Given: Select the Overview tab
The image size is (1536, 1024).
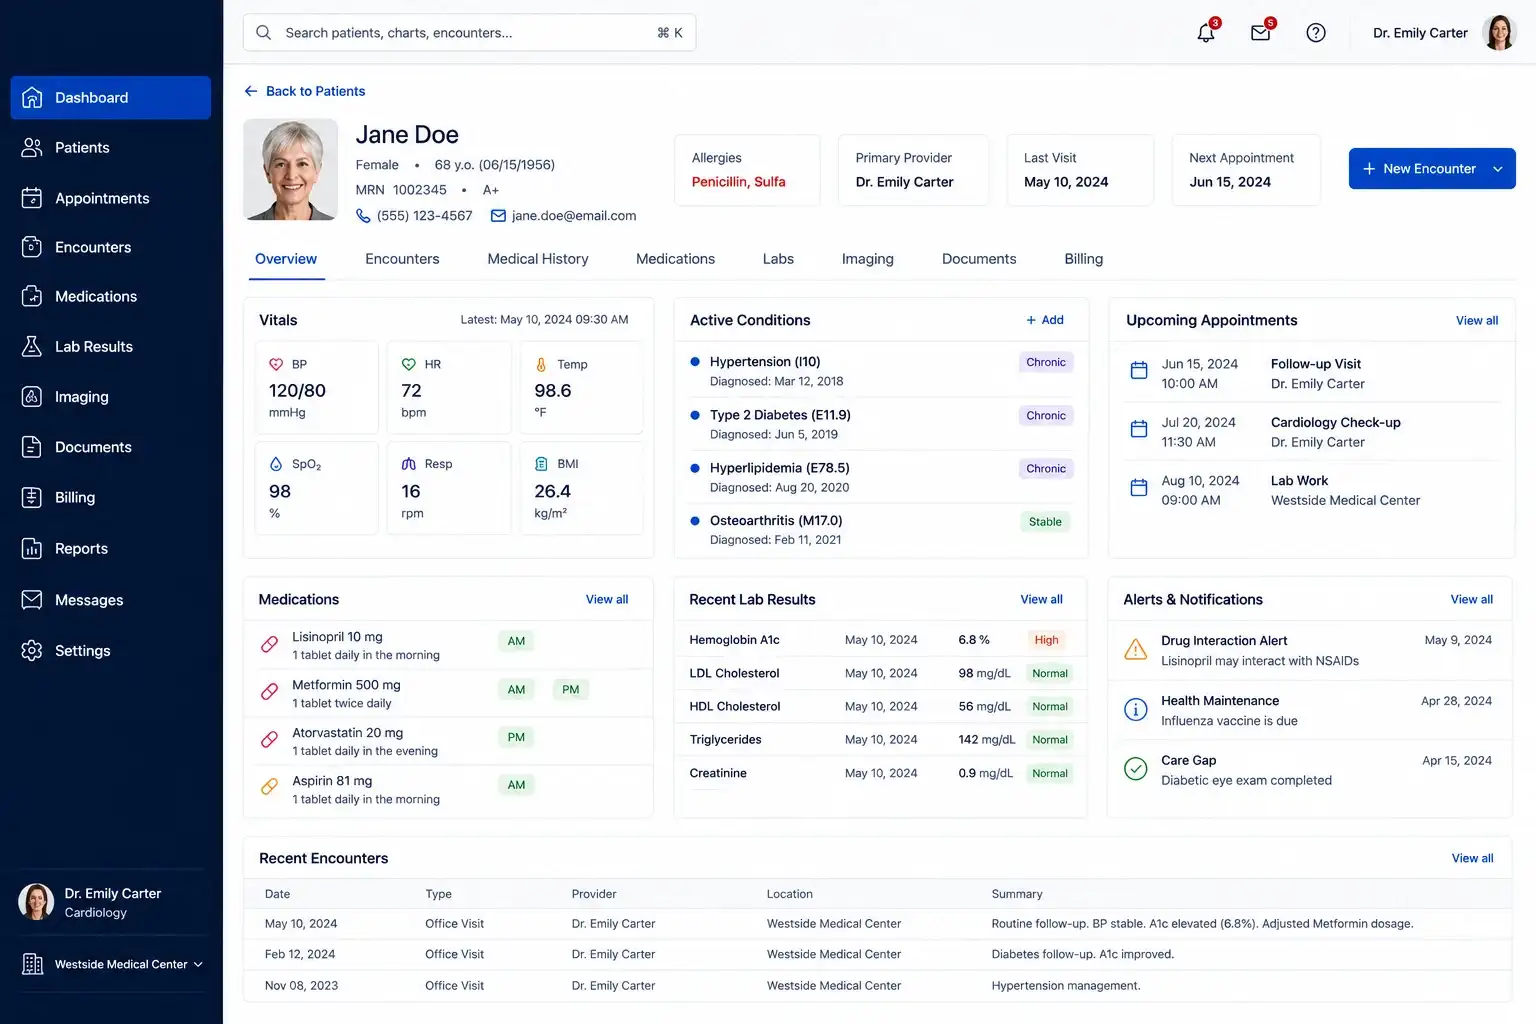Looking at the screenshot, I should click(286, 259).
